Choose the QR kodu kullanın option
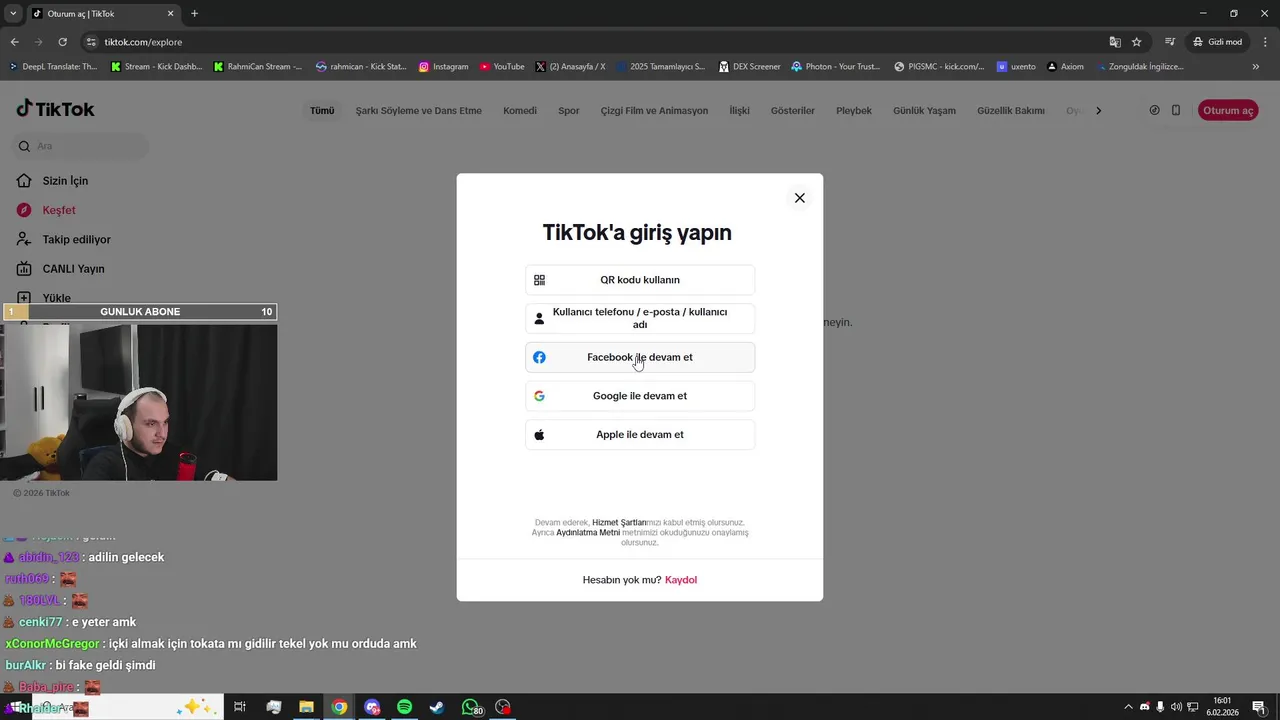Image resolution: width=1280 pixels, height=720 pixels. pyautogui.click(x=640, y=280)
